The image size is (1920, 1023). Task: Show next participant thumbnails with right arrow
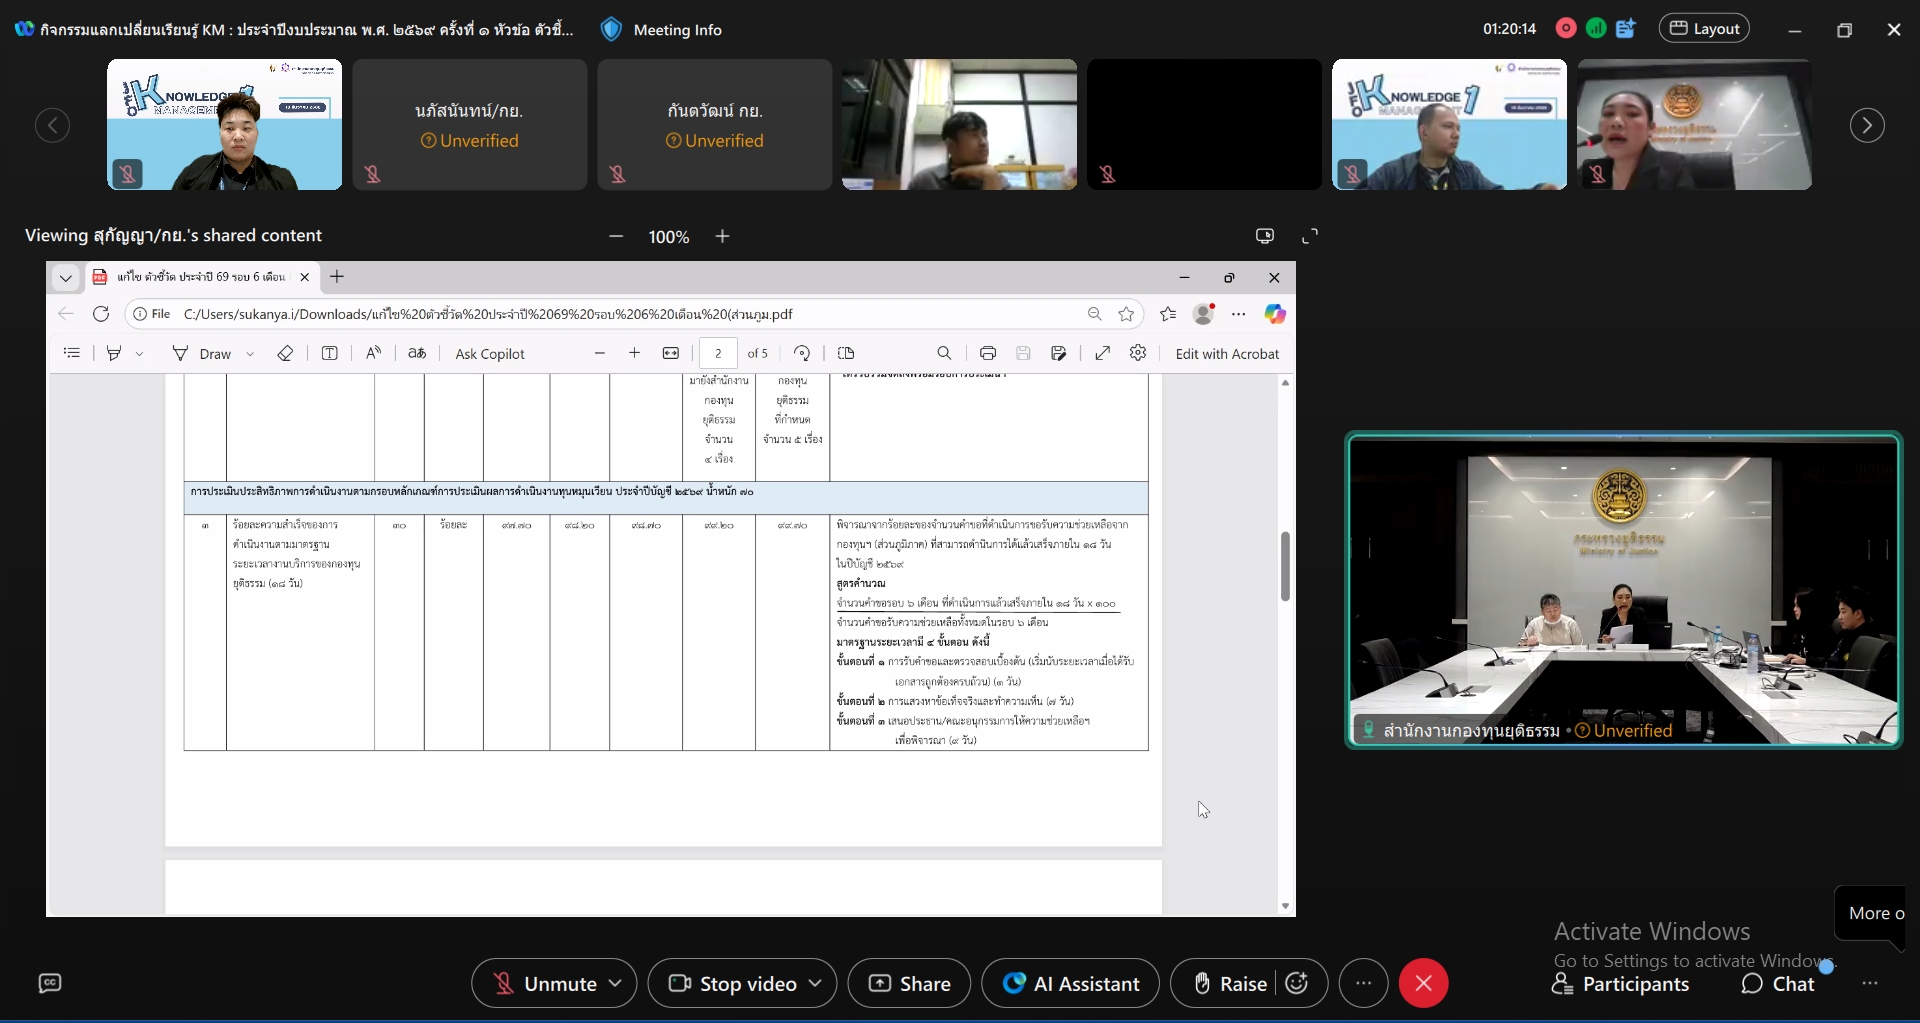pyautogui.click(x=1867, y=125)
